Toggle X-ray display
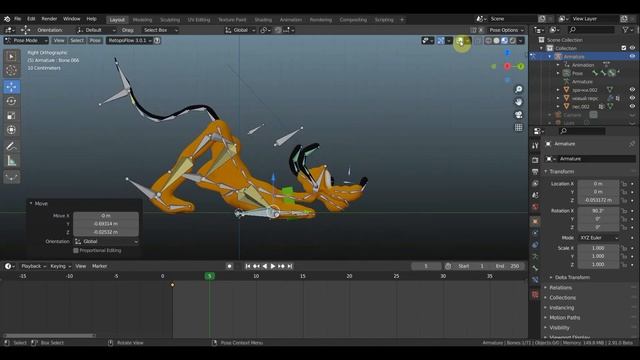Viewport: 640px width, 360px height. click(478, 40)
